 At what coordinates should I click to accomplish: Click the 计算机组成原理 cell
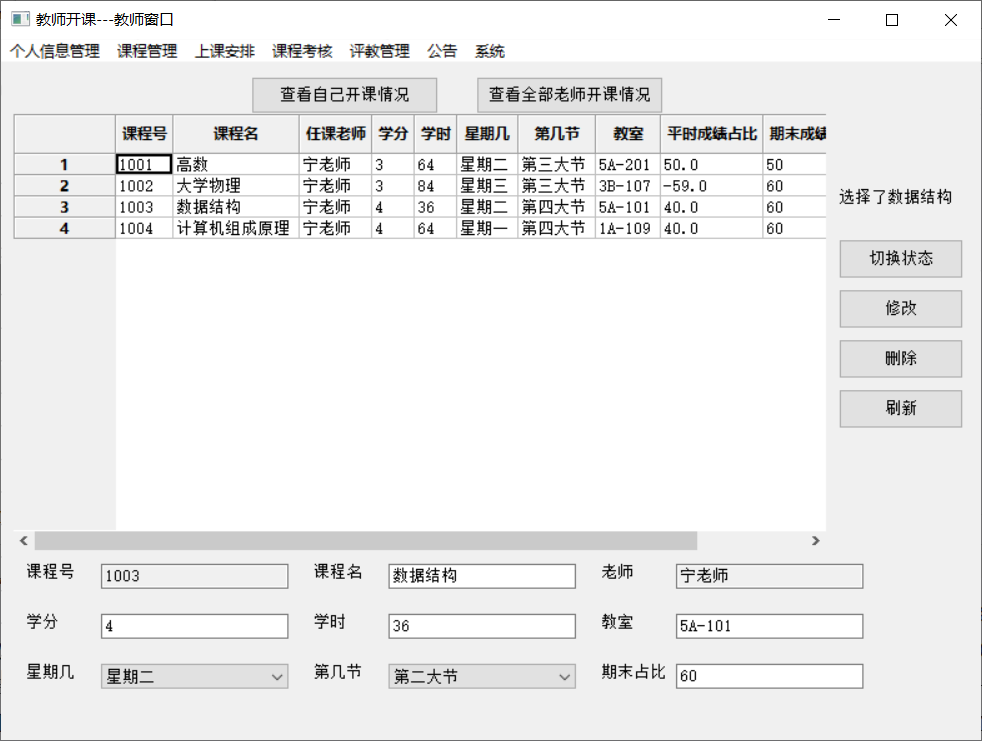[x=236, y=229]
